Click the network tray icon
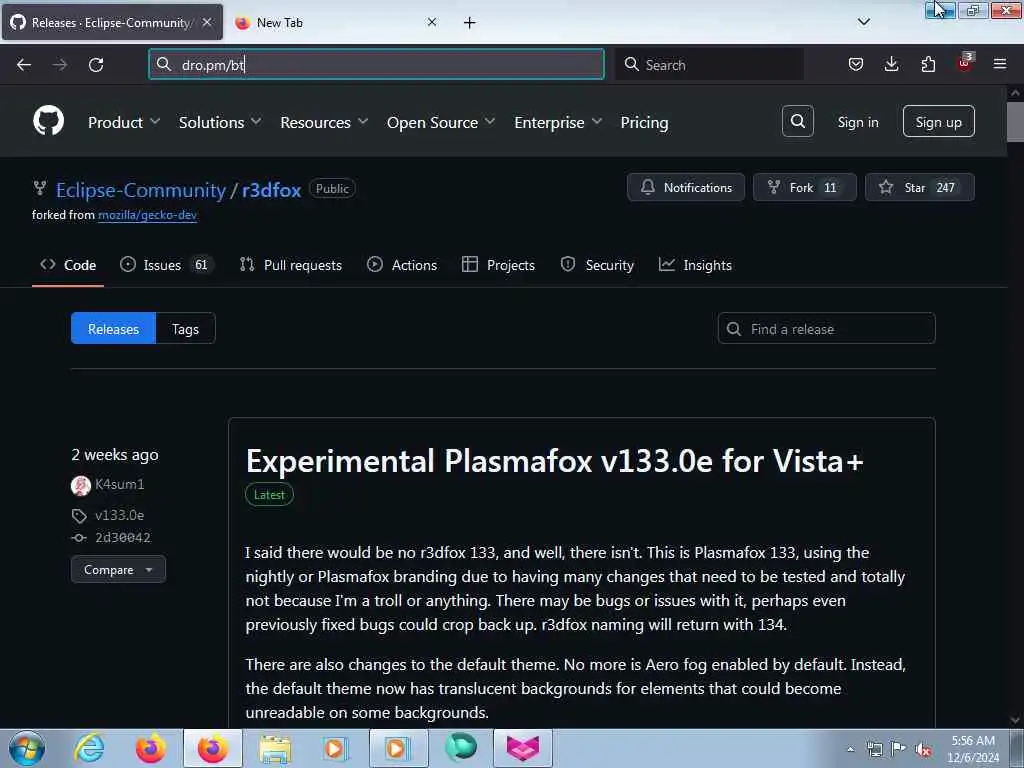 pyautogui.click(x=874, y=750)
